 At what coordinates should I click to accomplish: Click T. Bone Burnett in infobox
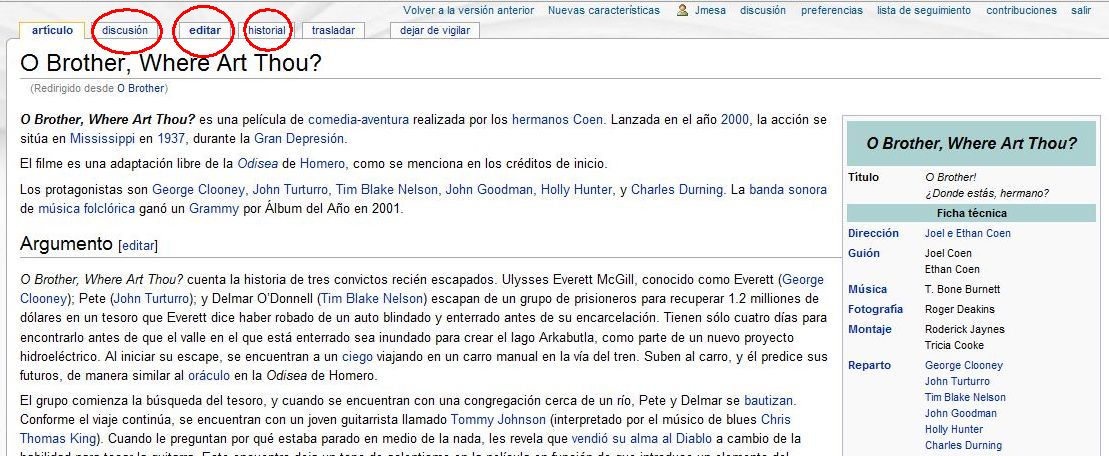pos(963,289)
